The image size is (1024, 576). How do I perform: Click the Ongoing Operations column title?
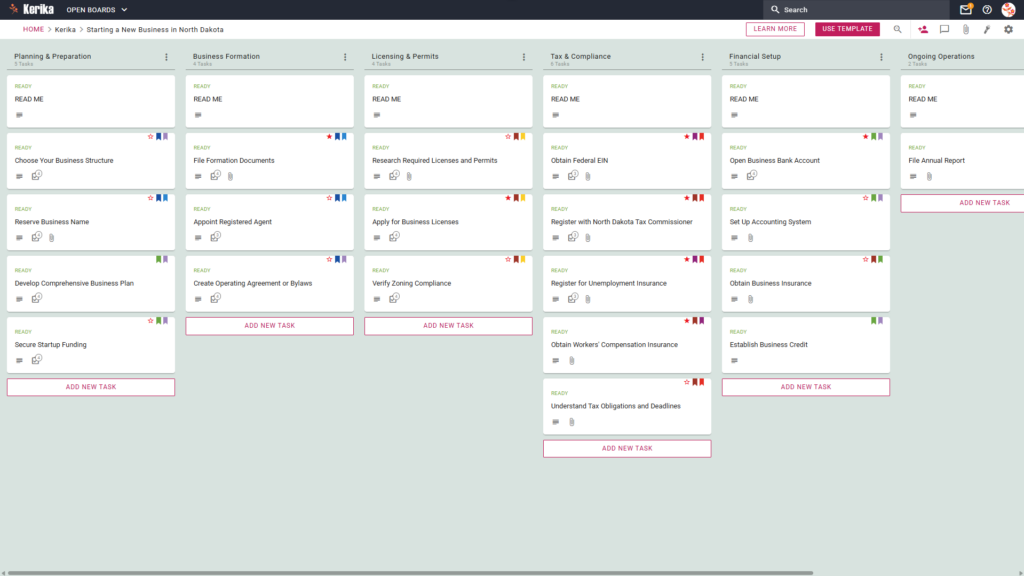941,56
